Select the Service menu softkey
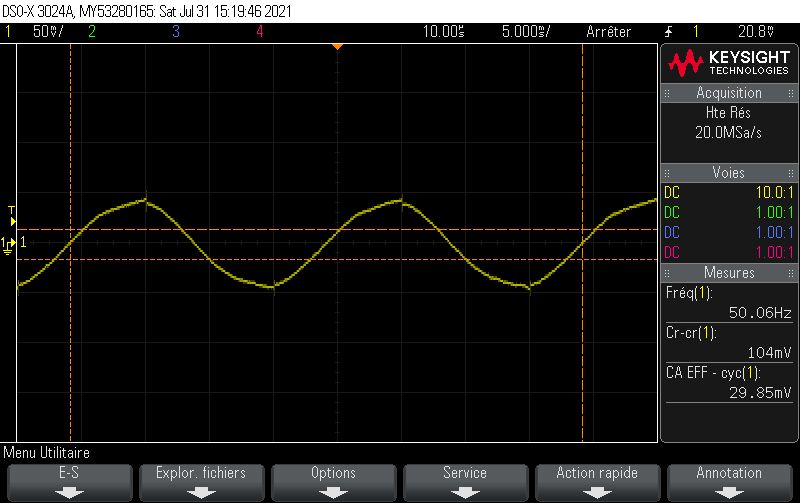 point(465,481)
